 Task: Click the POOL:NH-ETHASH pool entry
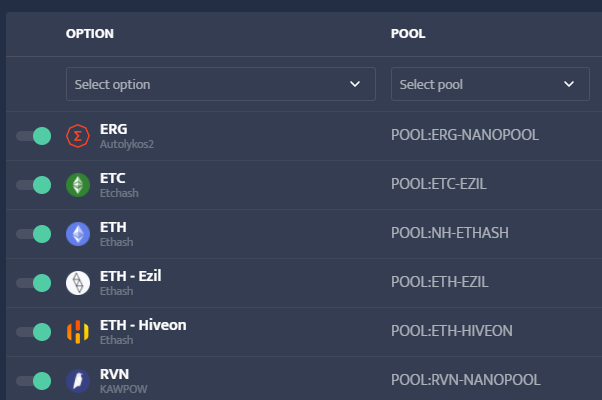(450, 233)
